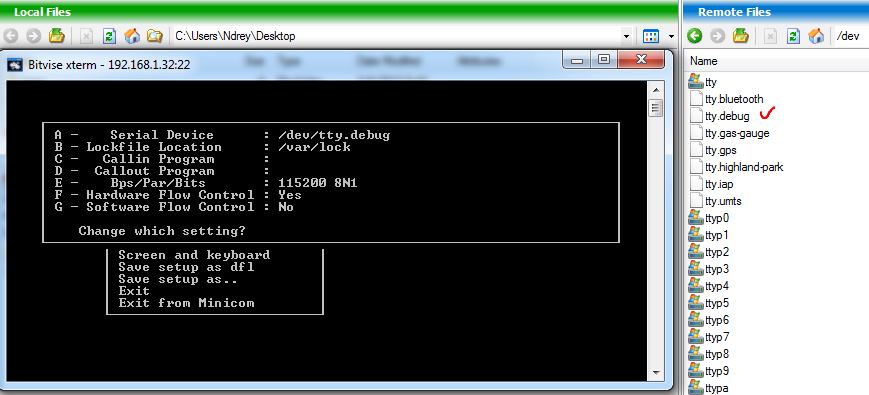Click the Software Flow Control 'No' value
The height and width of the screenshot is (395, 869).
click(286, 207)
